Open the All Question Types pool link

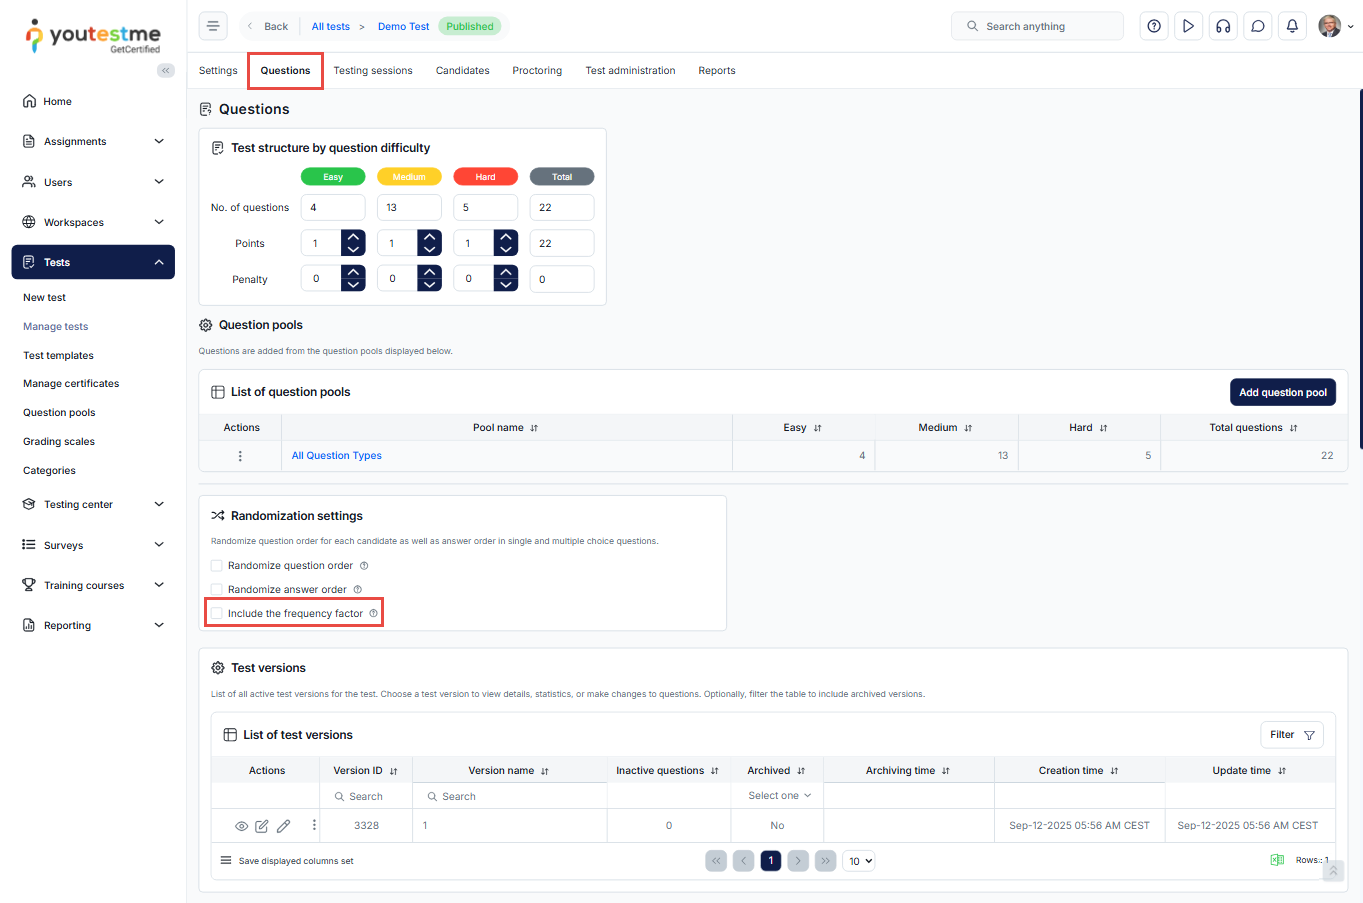click(336, 456)
